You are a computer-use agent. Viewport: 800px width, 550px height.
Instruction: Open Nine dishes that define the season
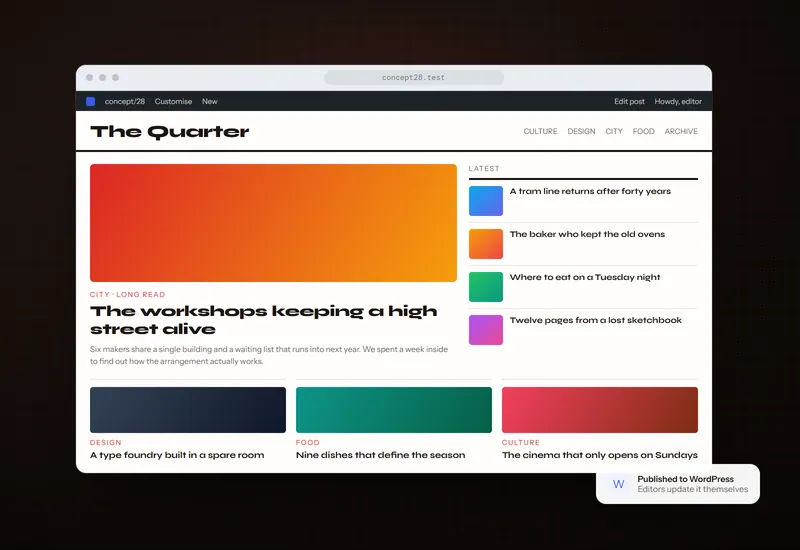pyautogui.click(x=381, y=455)
